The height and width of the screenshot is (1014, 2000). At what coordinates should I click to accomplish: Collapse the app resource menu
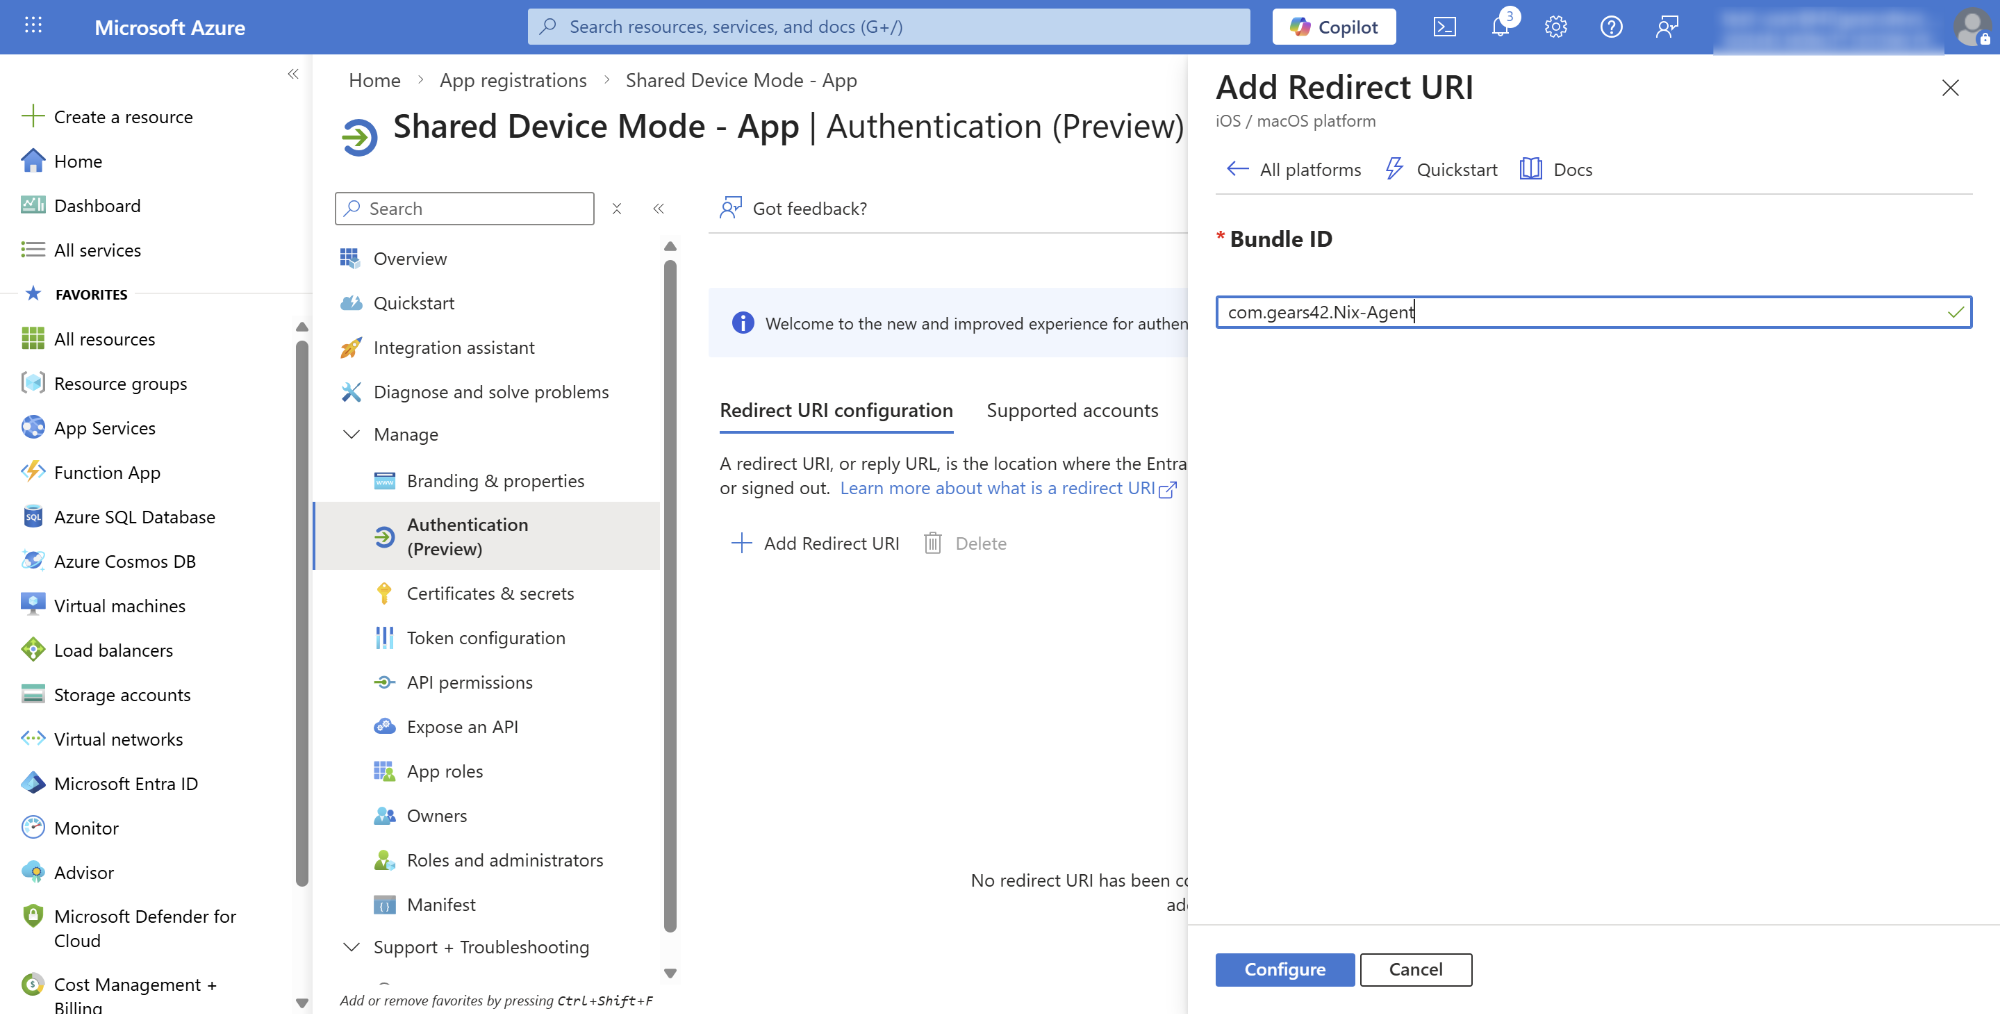pyautogui.click(x=658, y=208)
